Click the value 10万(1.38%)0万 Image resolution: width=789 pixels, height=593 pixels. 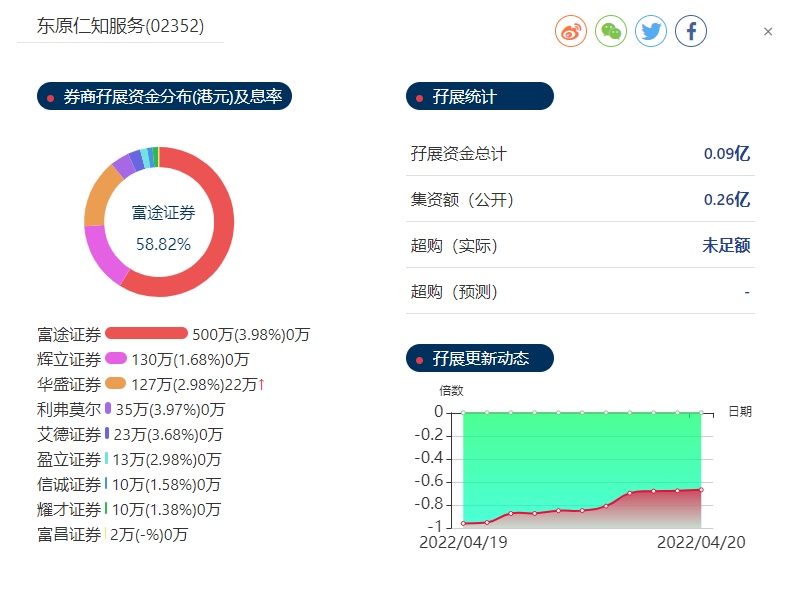[x=166, y=509]
